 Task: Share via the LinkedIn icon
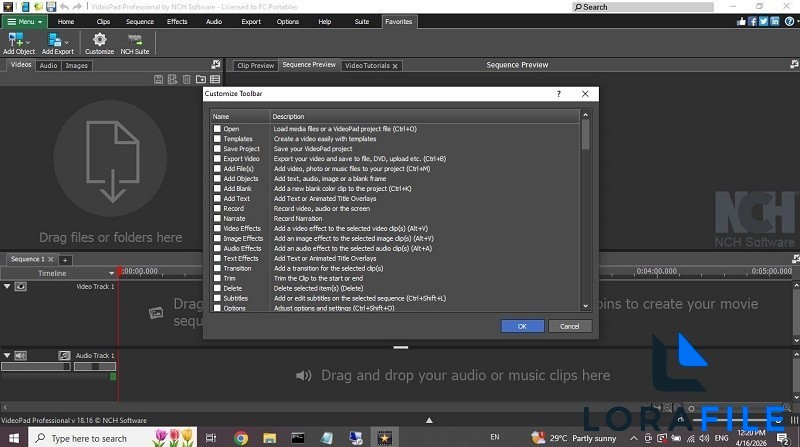(775, 21)
